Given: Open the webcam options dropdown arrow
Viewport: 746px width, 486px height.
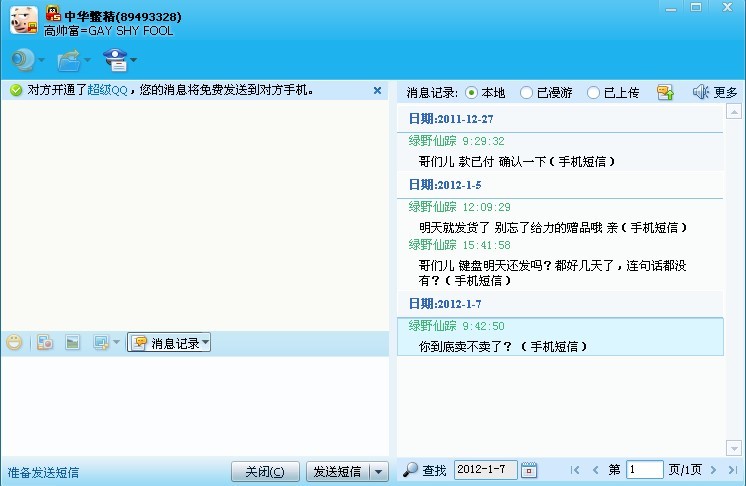Looking at the screenshot, I should (41, 60).
